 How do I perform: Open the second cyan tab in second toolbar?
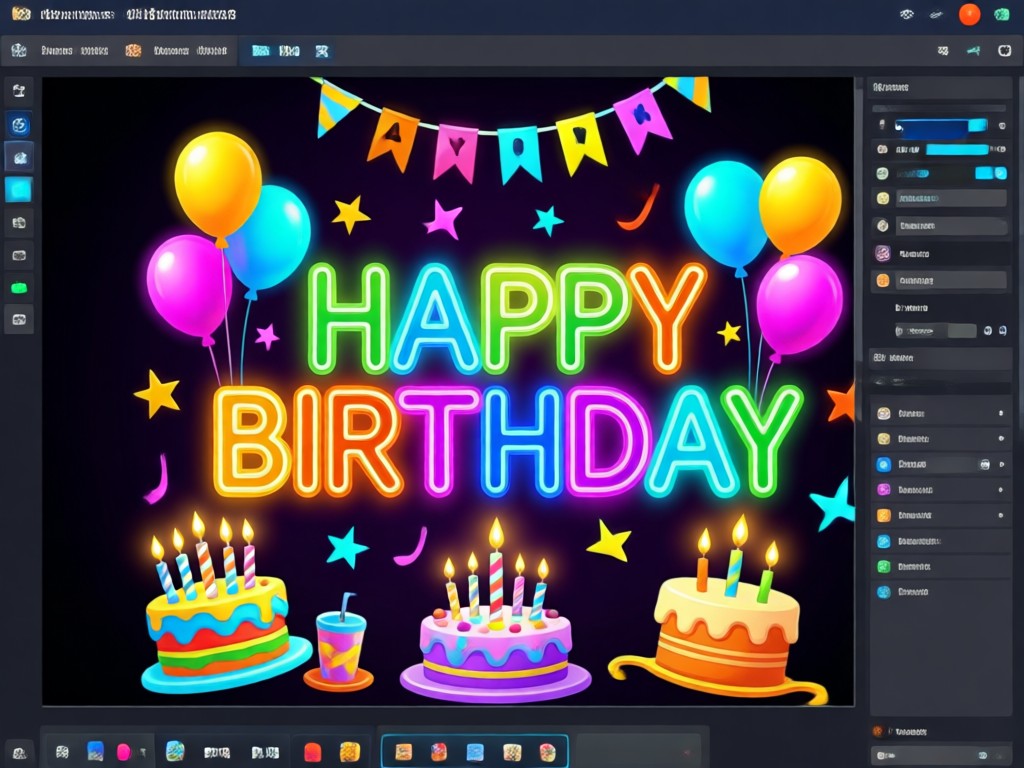coord(289,51)
